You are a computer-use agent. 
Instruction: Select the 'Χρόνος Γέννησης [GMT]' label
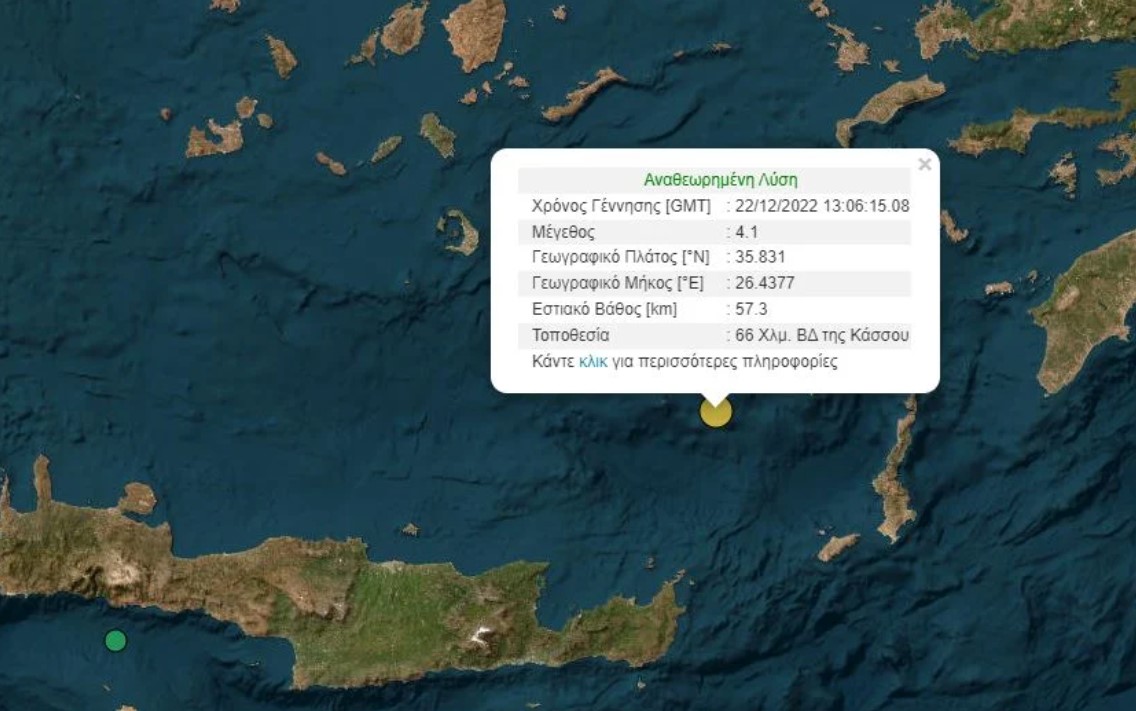[621, 206]
